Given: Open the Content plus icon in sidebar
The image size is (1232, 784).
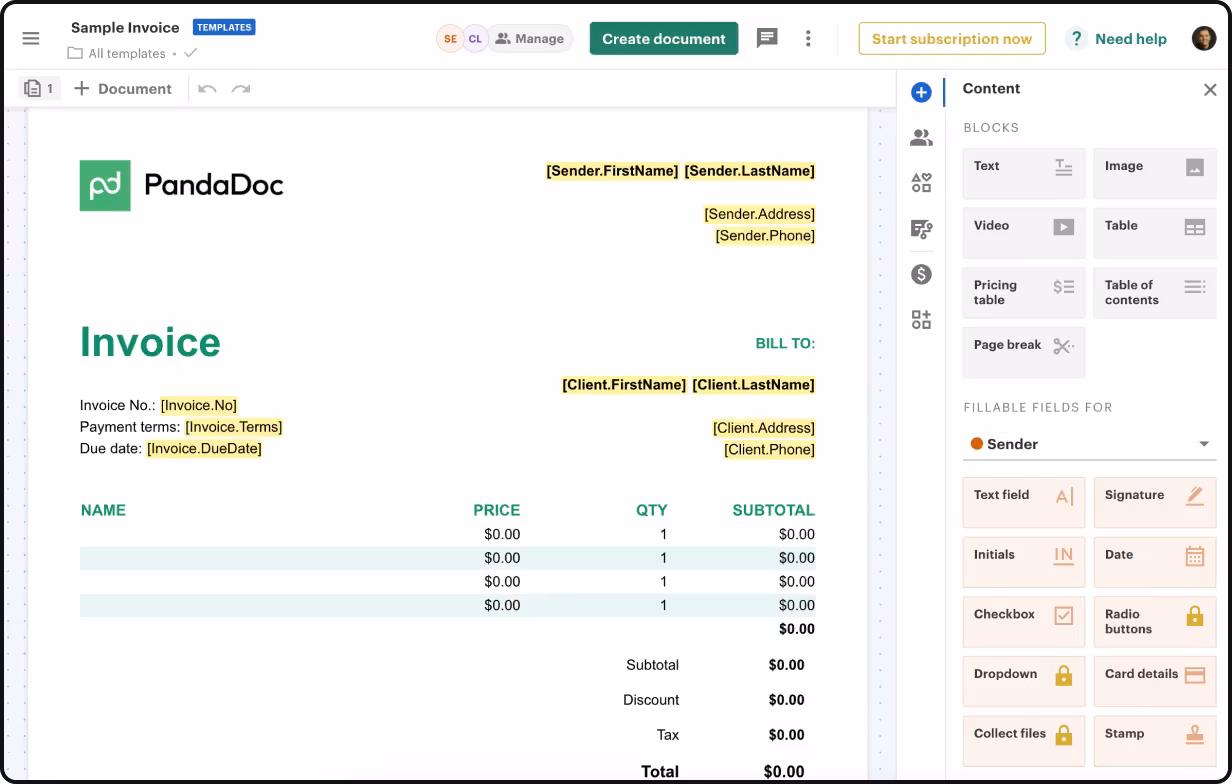Looking at the screenshot, I should [921, 92].
